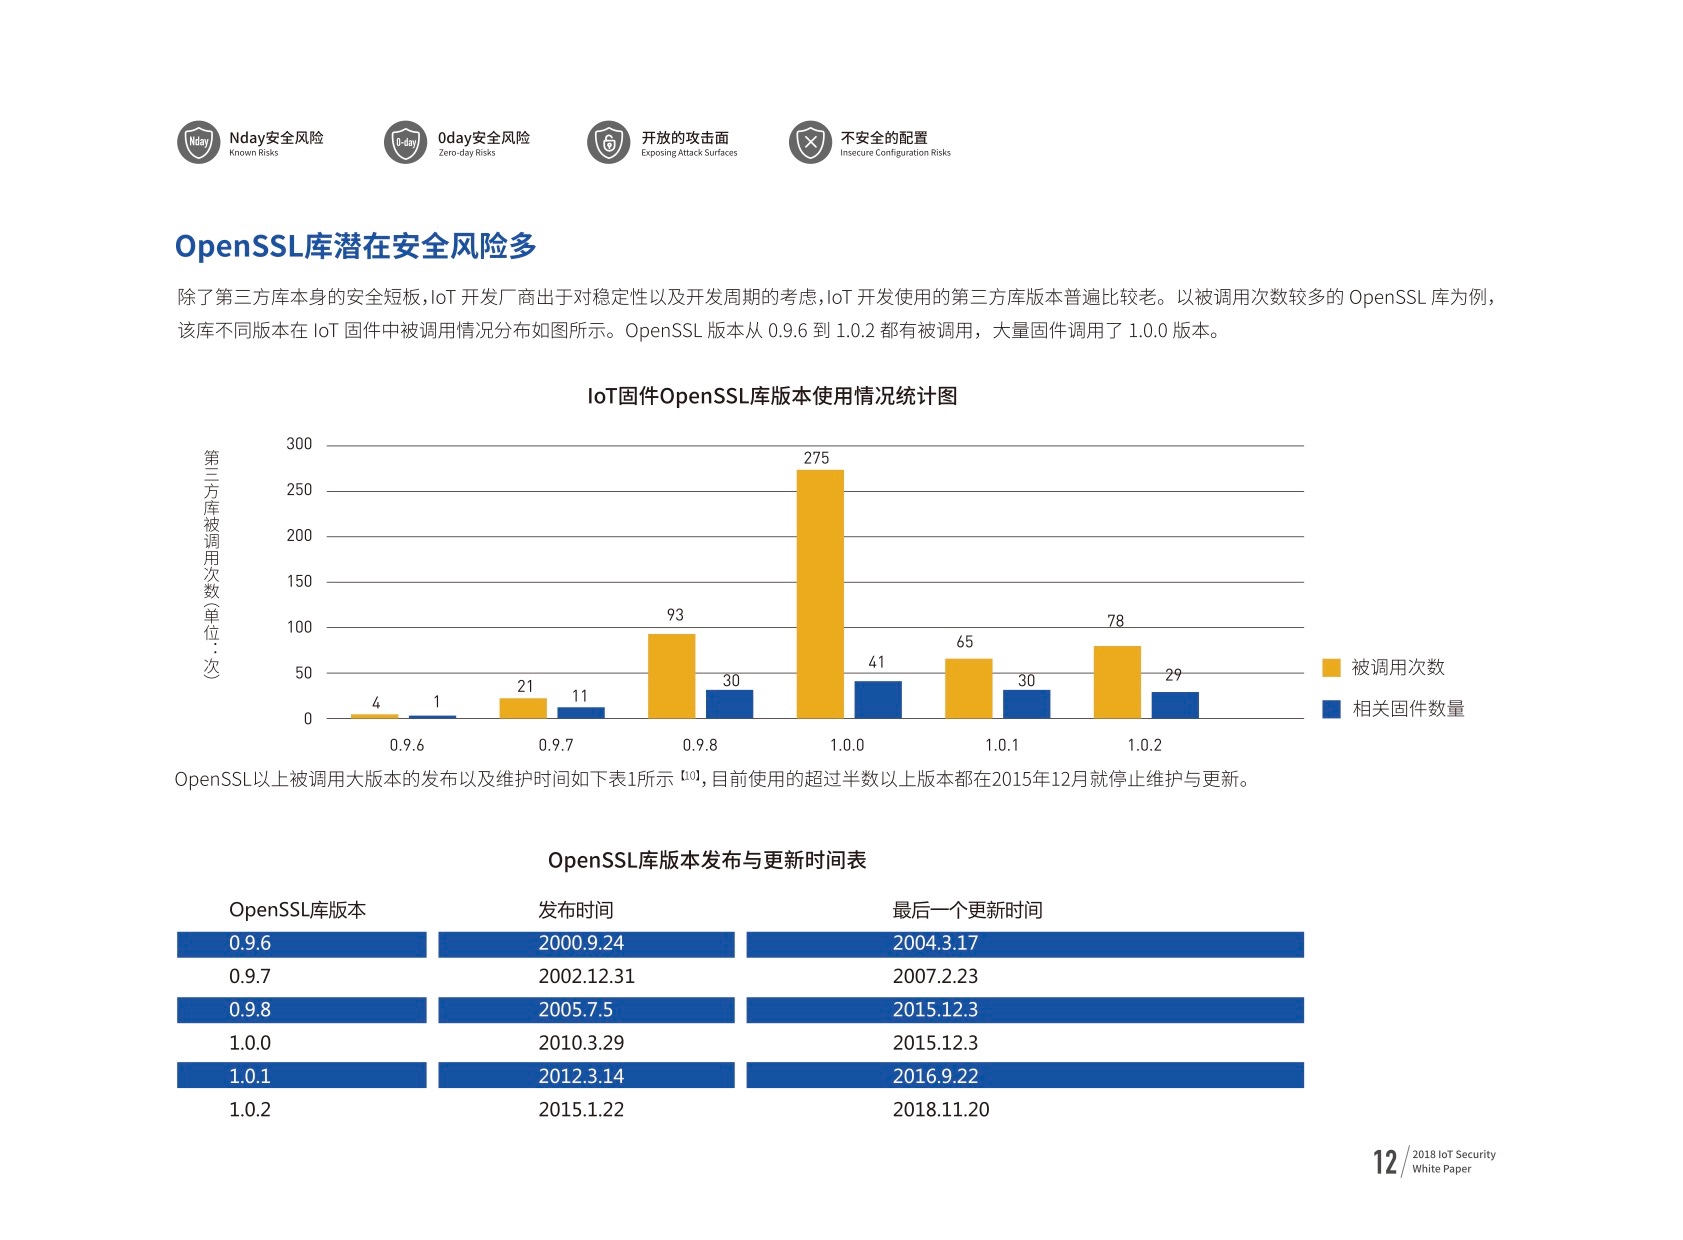
Task: Click the last-update date in the 1.0.0 row
Action: point(936,1043)
